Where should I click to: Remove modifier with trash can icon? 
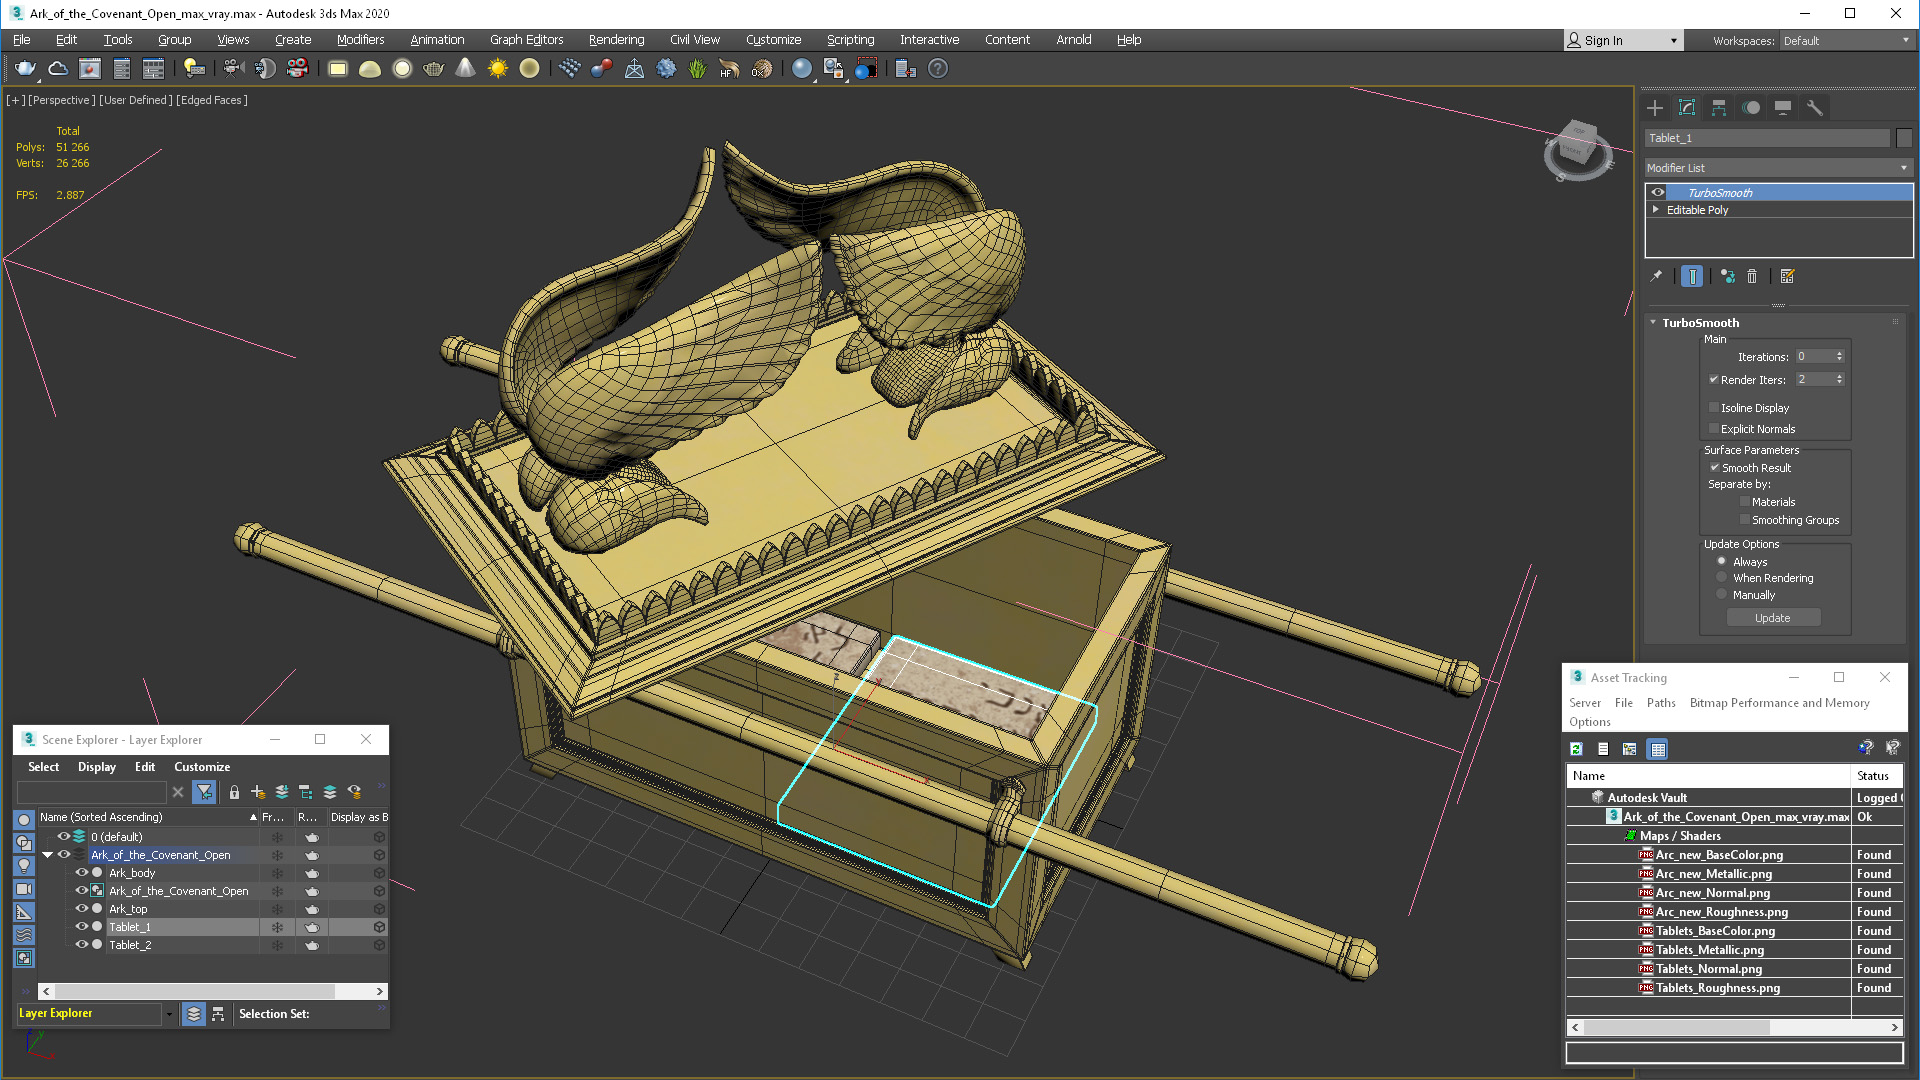1752,276
